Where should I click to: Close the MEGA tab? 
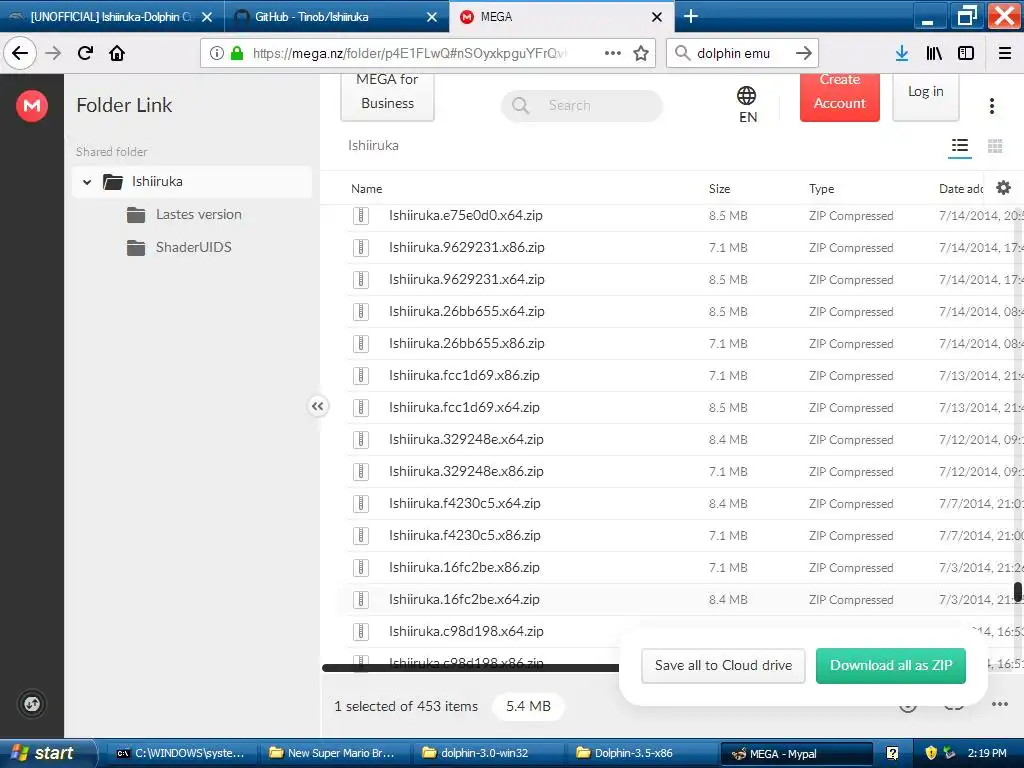coord(657,17)
